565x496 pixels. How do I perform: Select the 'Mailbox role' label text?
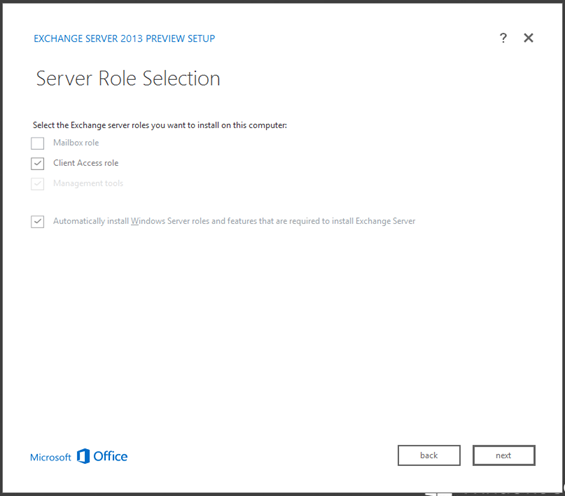(x=76, y=143)
